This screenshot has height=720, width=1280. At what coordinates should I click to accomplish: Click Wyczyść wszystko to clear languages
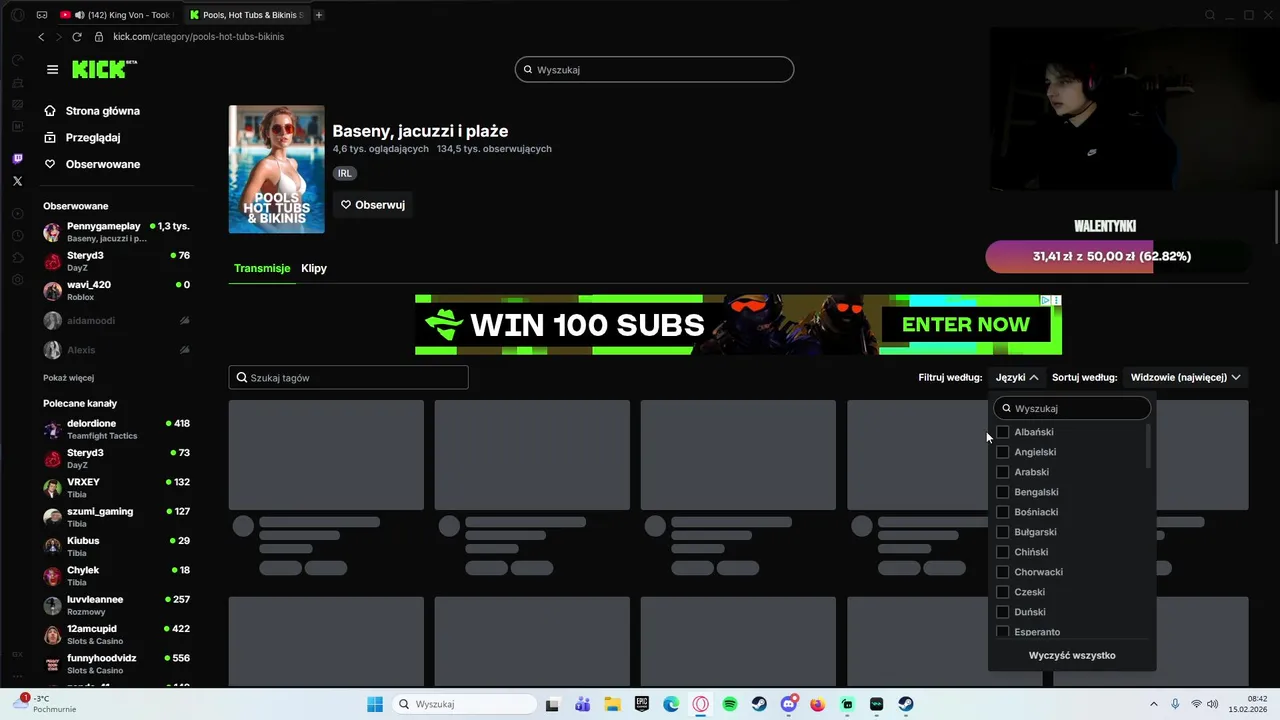[x=1072, y=655]
